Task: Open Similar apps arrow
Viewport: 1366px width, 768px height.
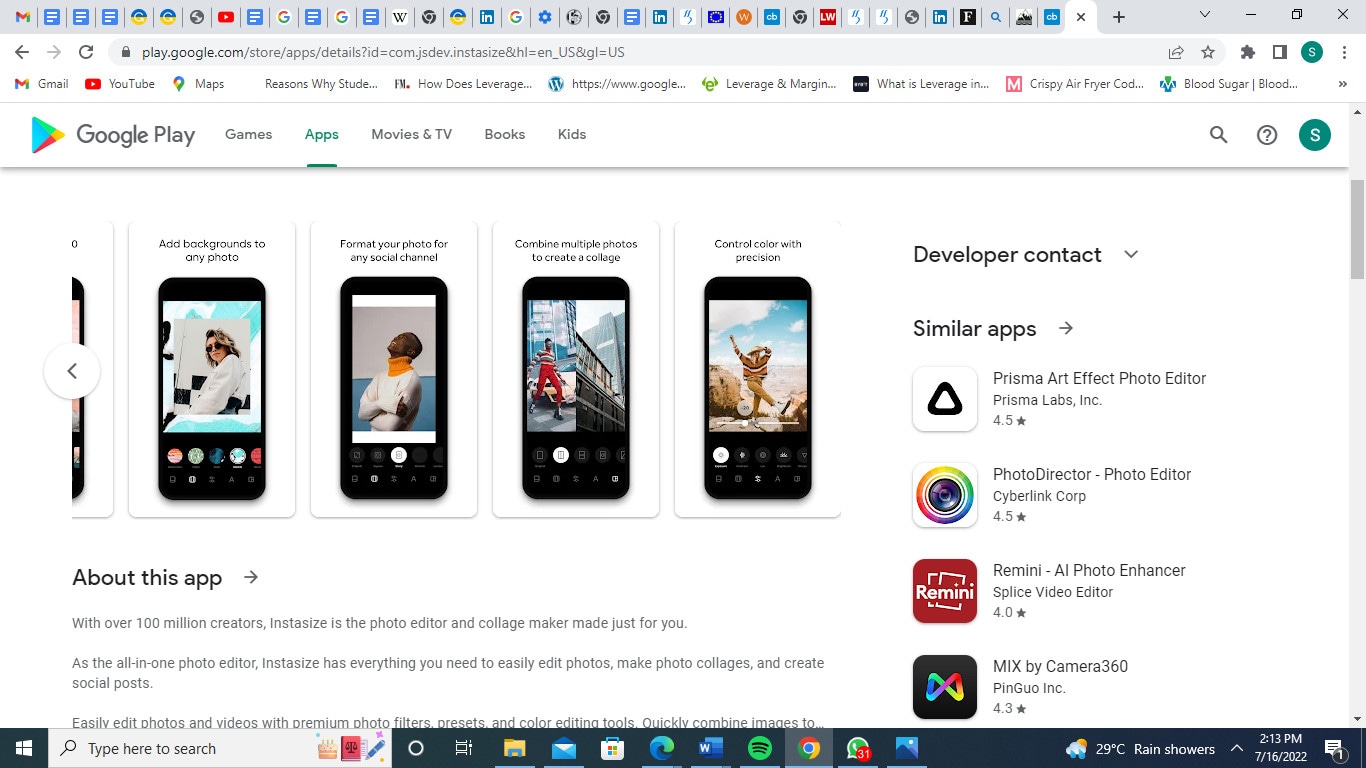Action: tap(1066, 328)
